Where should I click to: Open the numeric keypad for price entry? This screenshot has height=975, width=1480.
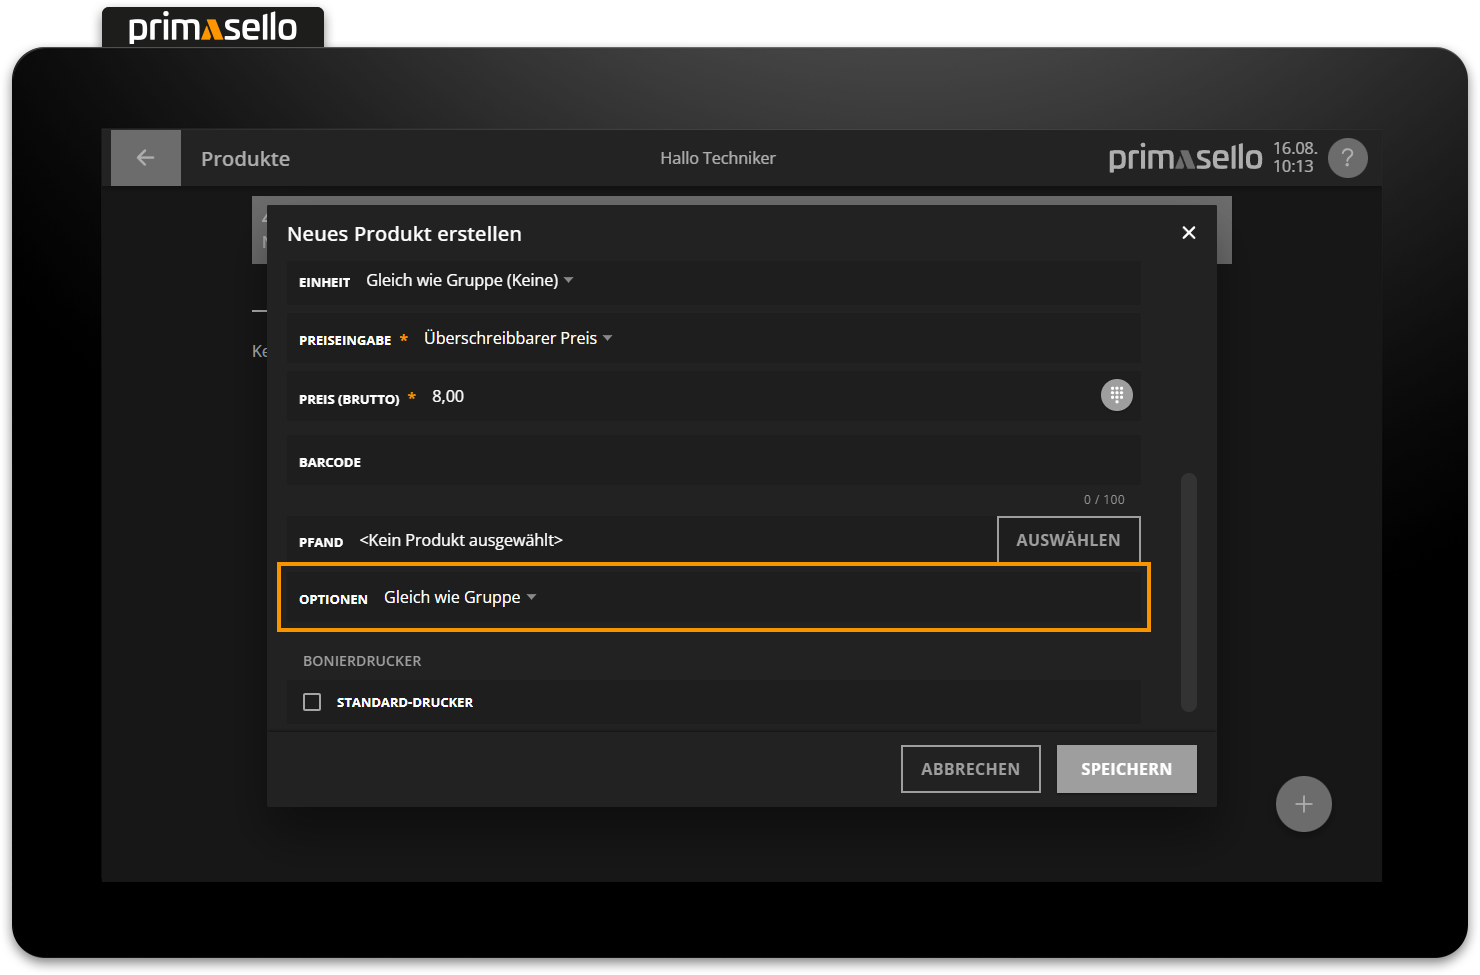1117,394
